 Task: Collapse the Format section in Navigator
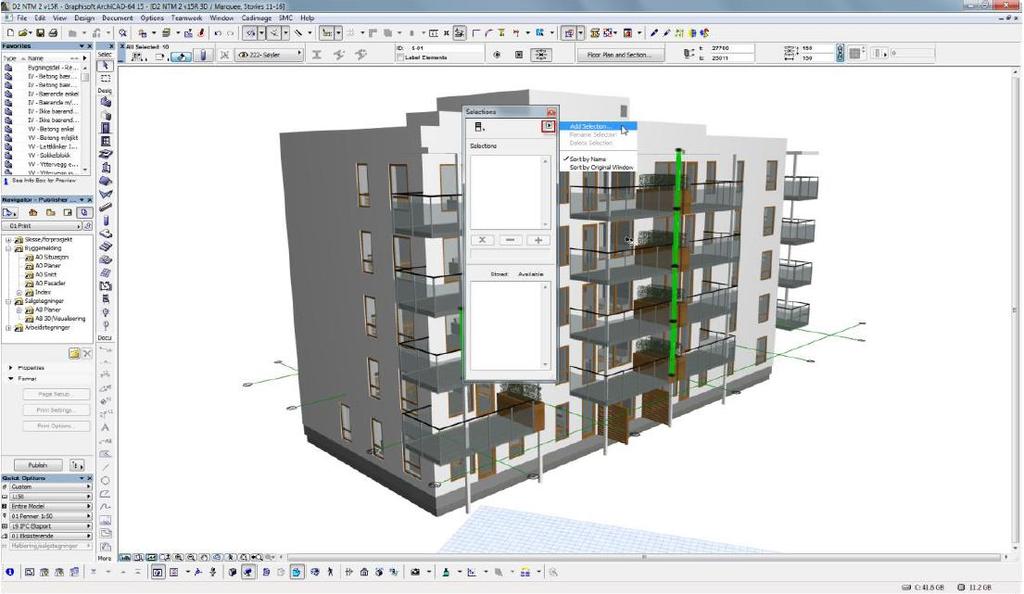point(10,379)
